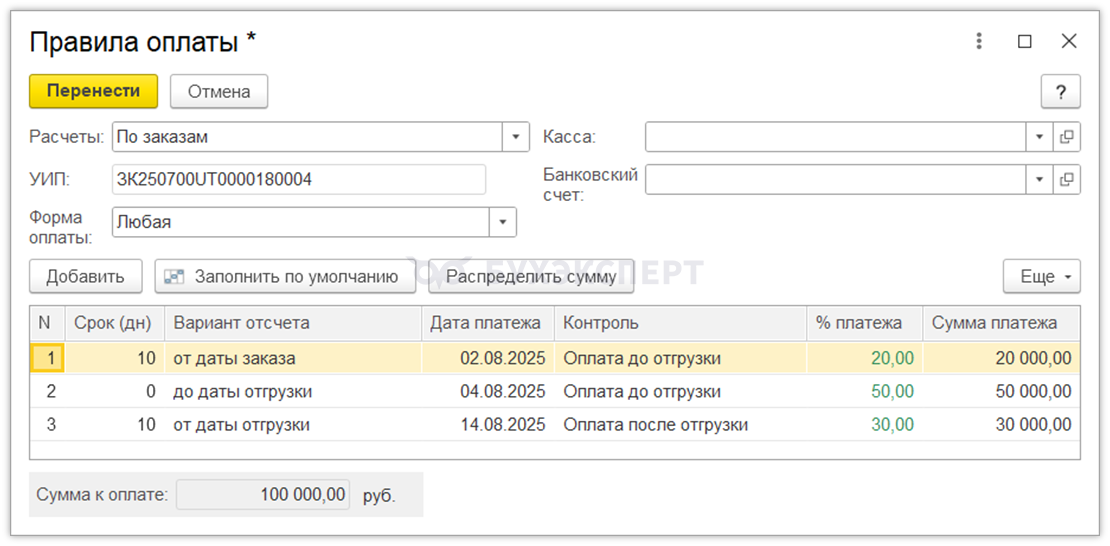Screen dimensions: 1110x546
Task: Open the three-dot window options menu
Action: point(979,41)
